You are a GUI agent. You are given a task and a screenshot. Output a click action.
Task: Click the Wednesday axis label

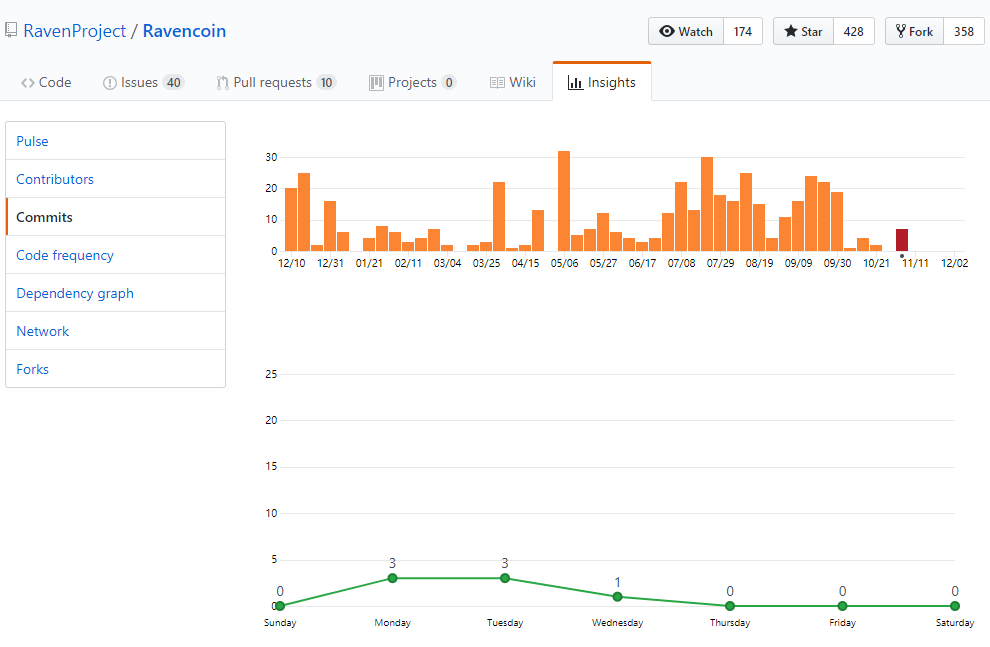click(x=617, y=623)
